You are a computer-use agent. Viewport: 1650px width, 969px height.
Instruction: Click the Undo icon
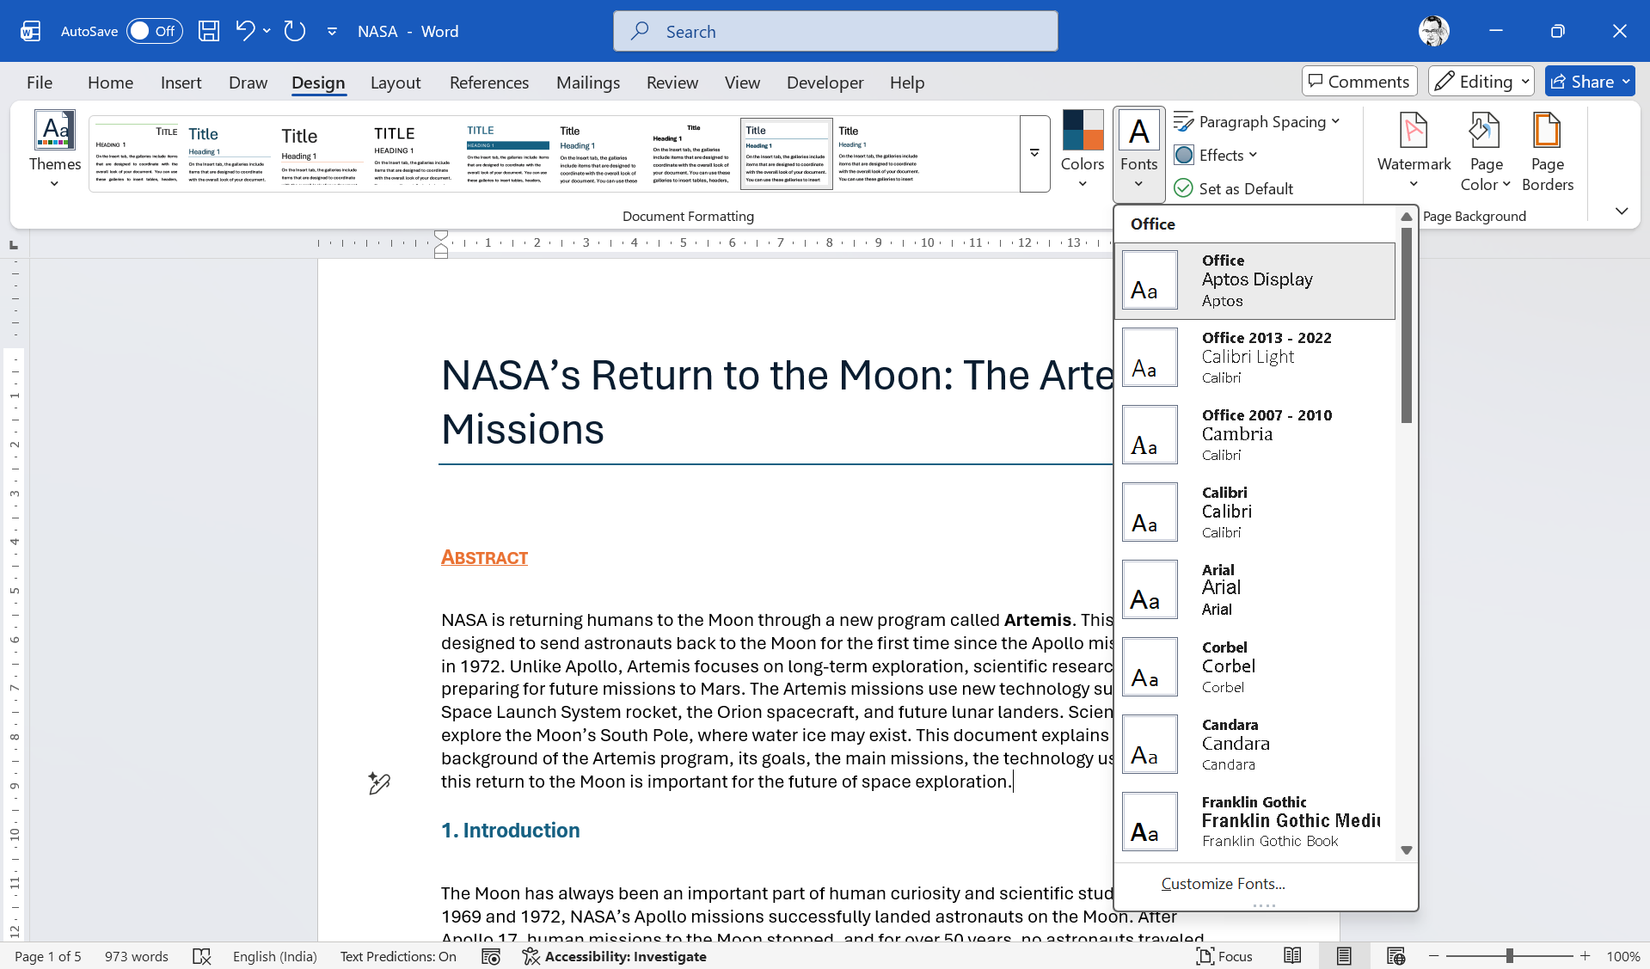(x=243, y=31)
